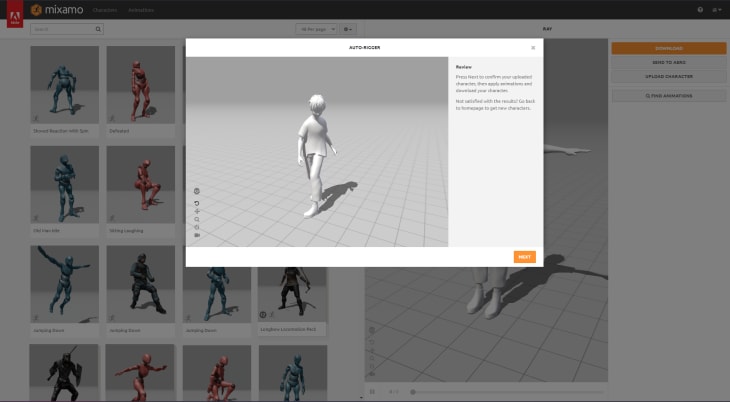730x402 pixels.
Task: Click the Review heading in the dialog
Action: pos(463,67)
